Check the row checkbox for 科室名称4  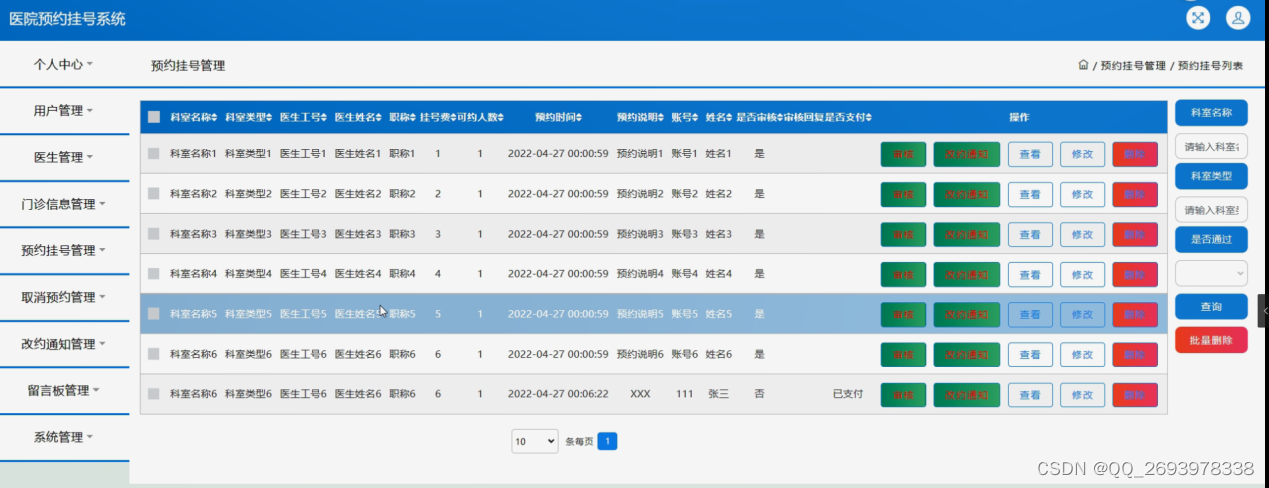coord(154,273)
